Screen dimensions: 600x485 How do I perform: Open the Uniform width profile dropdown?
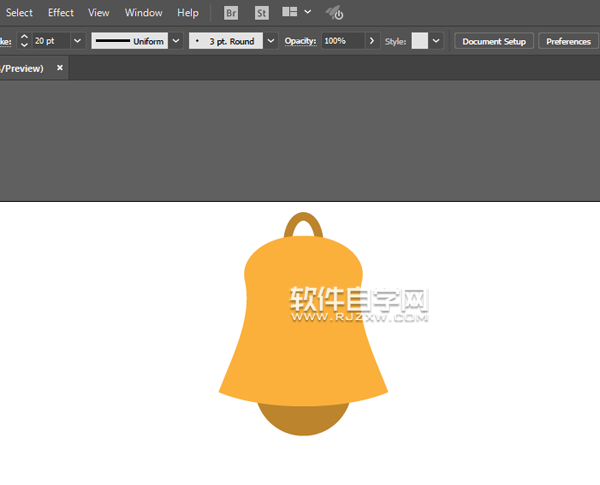coord(176,41)
